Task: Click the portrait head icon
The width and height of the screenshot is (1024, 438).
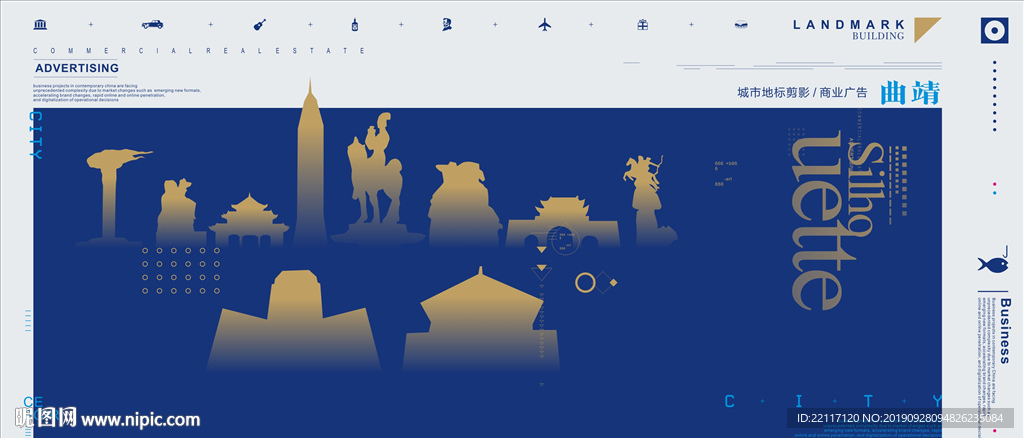Action: pos(447,25)
